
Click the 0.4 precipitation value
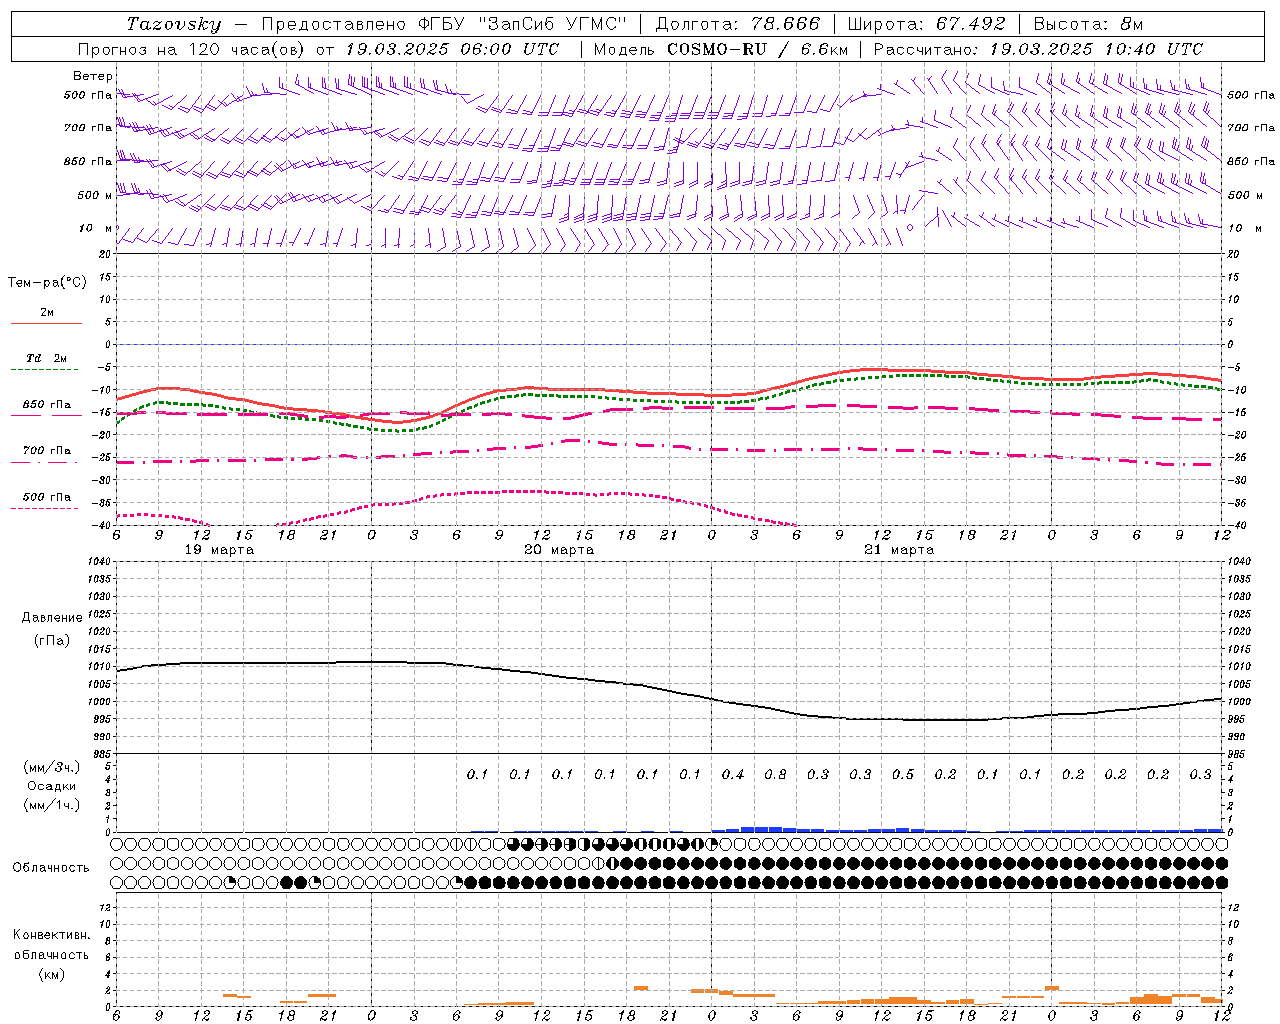[x=733, y=774]
